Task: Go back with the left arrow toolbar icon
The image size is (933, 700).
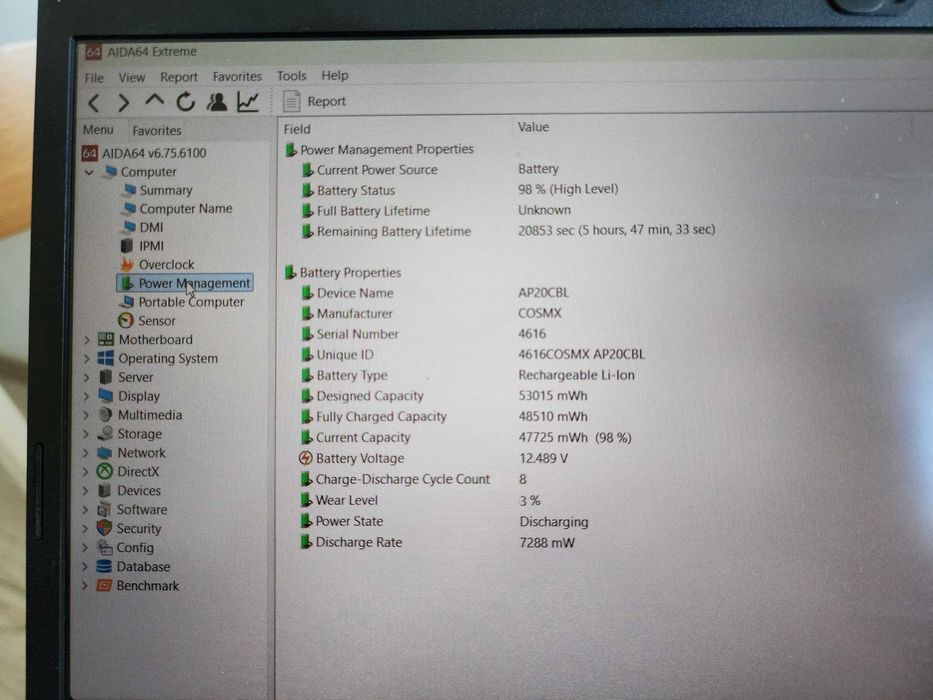Action: pyautogui.click(x=93, y=103)
